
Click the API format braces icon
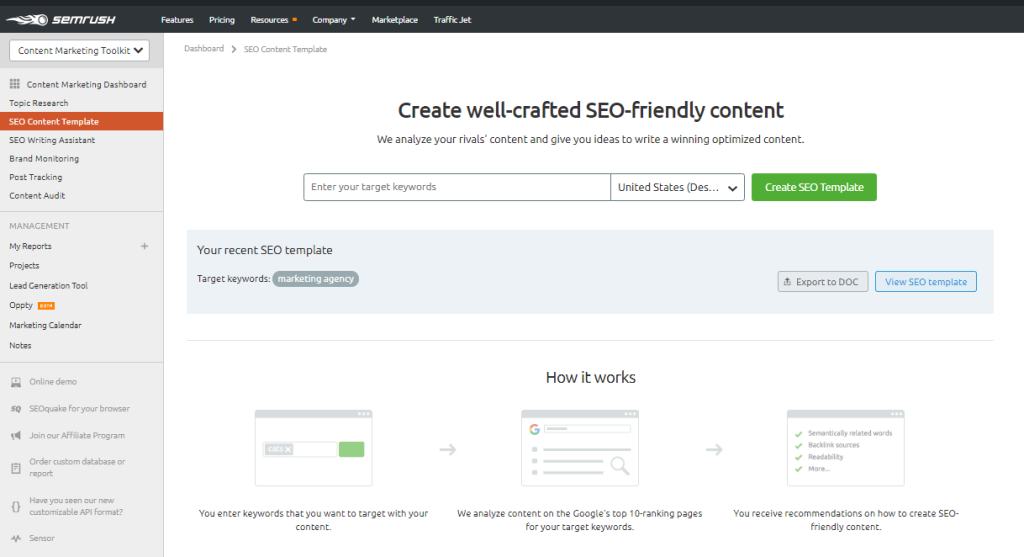(16, 506)
